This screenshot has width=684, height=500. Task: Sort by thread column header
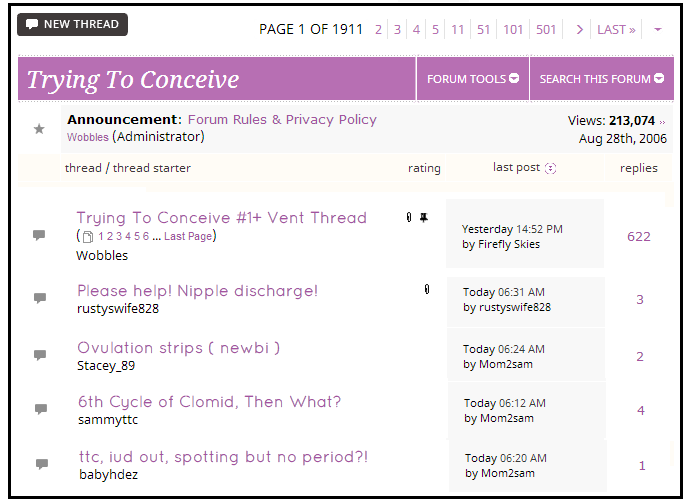(83, 168)
